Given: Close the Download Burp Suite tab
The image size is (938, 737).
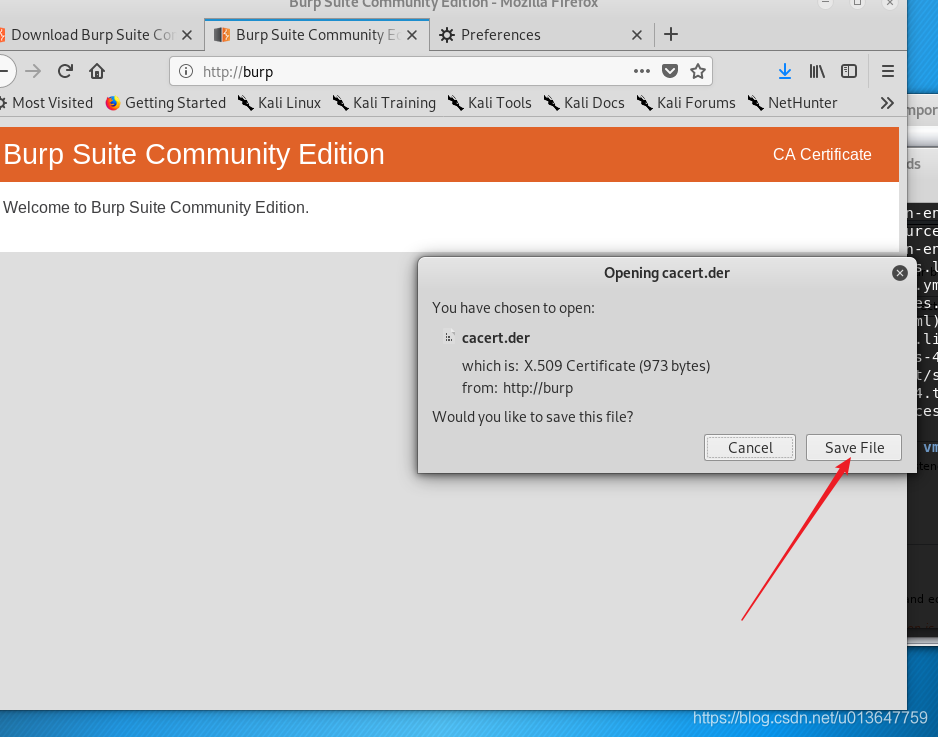Looking at the screenshot, I should coord(187,35).
